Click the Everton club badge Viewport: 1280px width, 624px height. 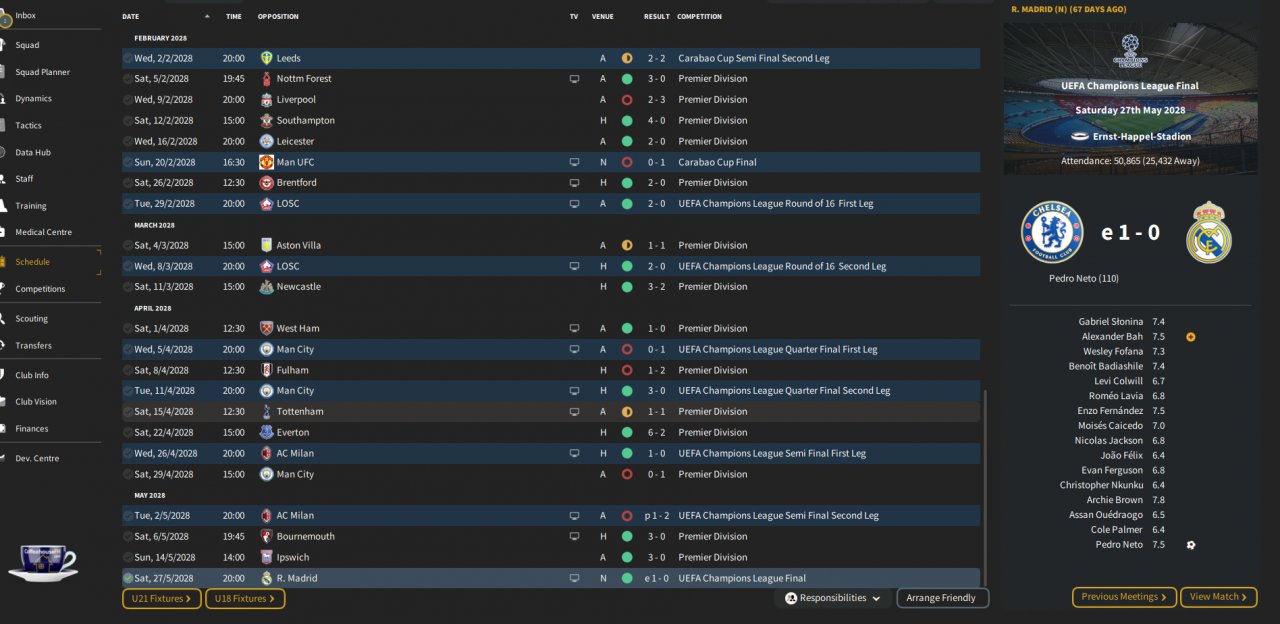click(x=266, y=433)
